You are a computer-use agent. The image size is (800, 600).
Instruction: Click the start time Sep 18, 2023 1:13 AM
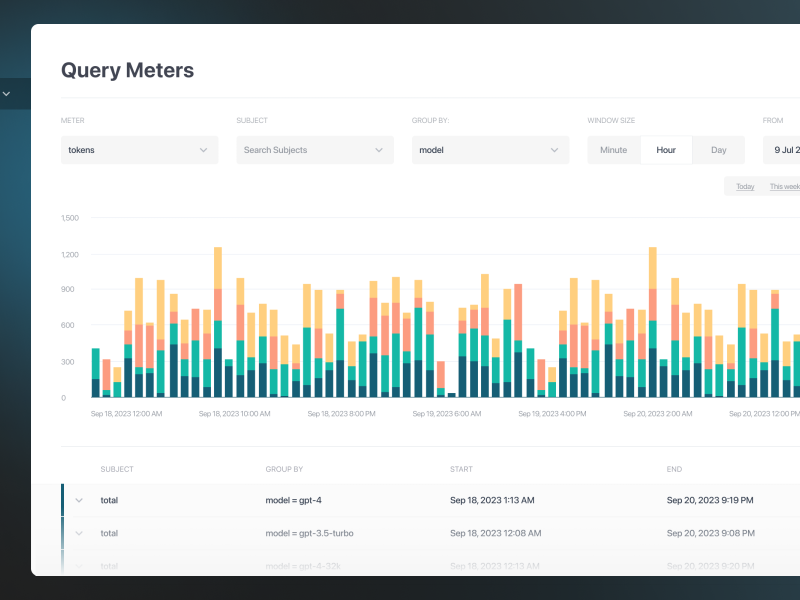click(x=492, y=501)
